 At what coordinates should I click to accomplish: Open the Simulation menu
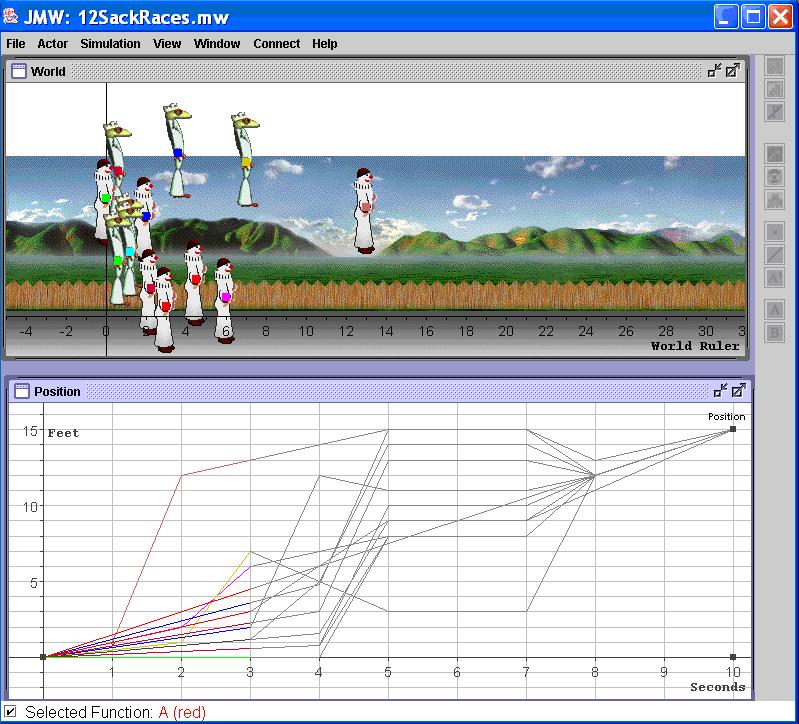point(110,44)
